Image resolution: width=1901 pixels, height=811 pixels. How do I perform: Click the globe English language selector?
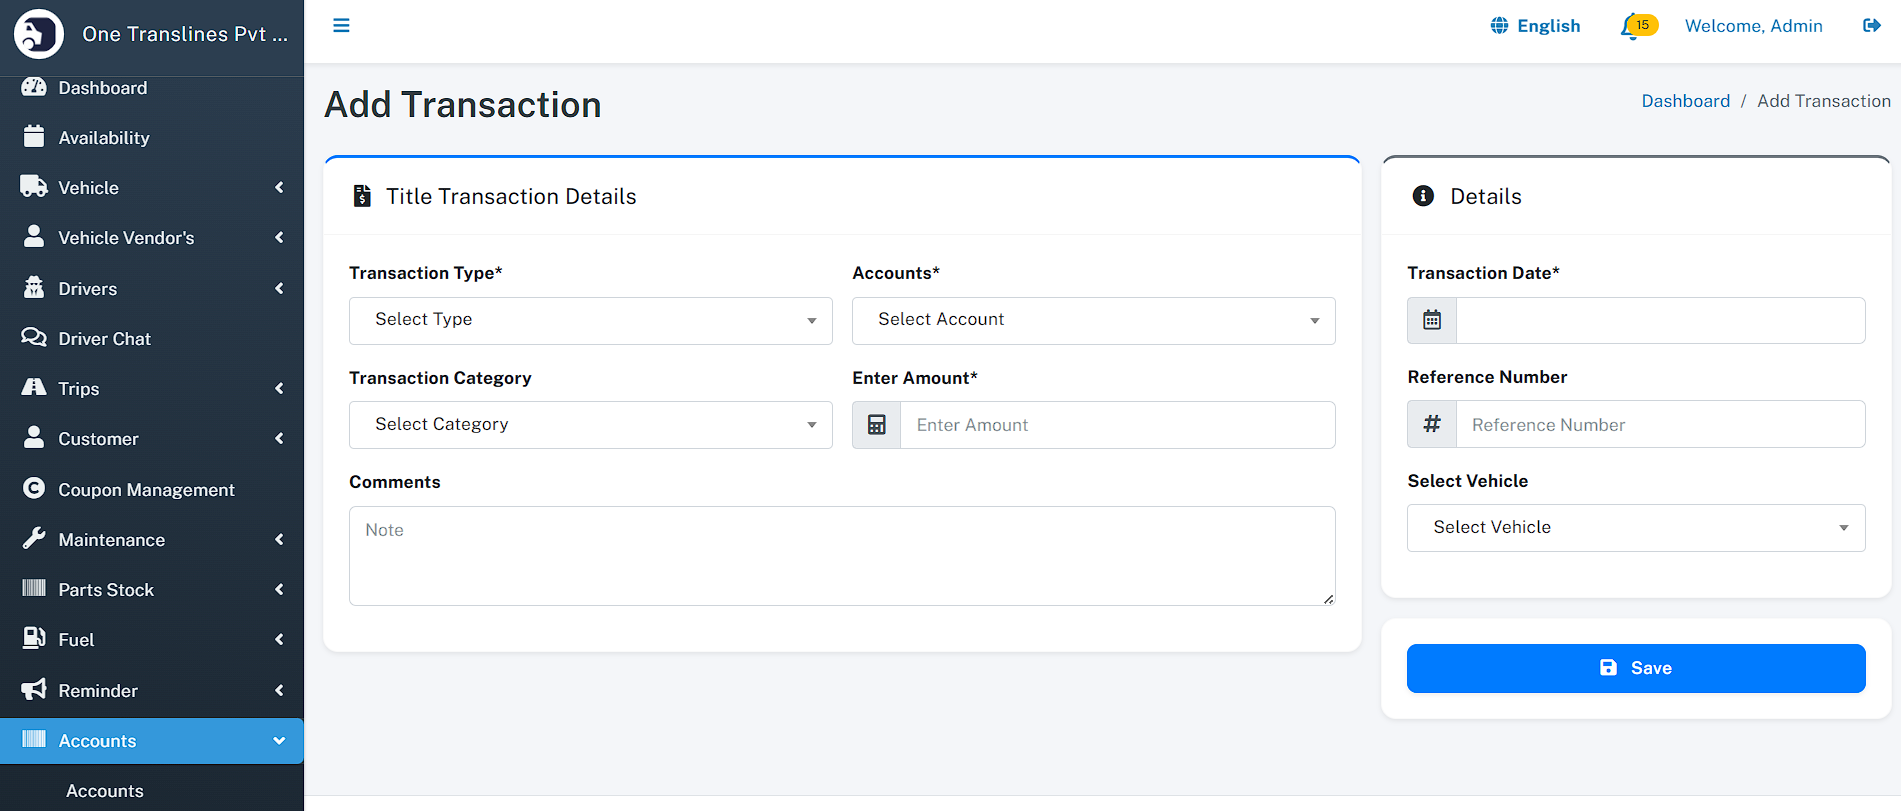pyautogui.click(x=1535, y=26)
